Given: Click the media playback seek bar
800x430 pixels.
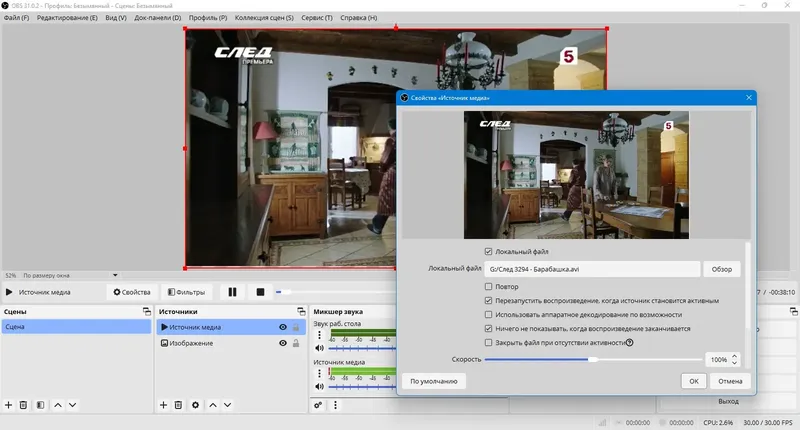Looking at the screenshot, I should (x=336, y=292).
